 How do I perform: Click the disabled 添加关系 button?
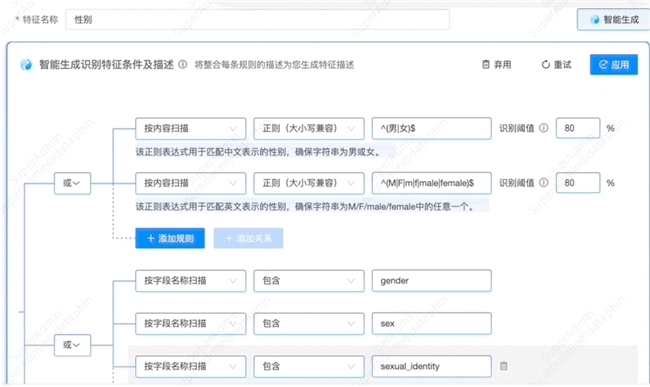click(248, 238)
